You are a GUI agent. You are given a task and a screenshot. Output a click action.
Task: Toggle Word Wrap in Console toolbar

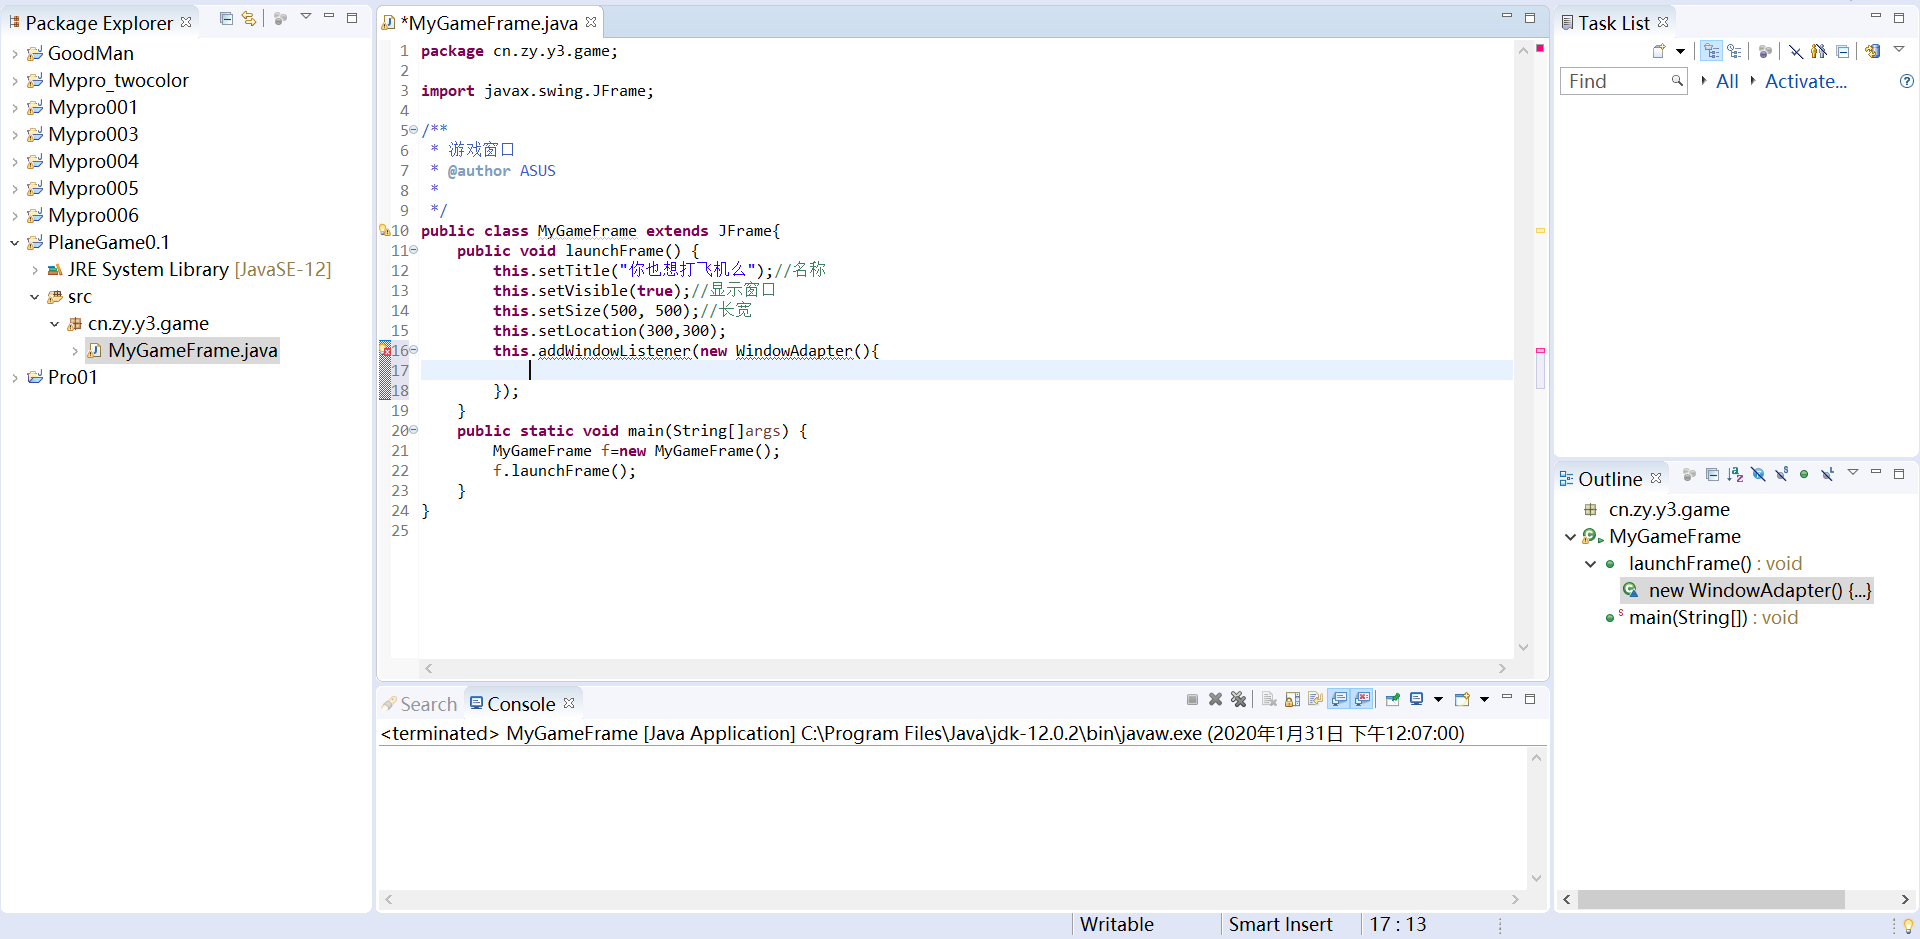tap(1315, 699)
